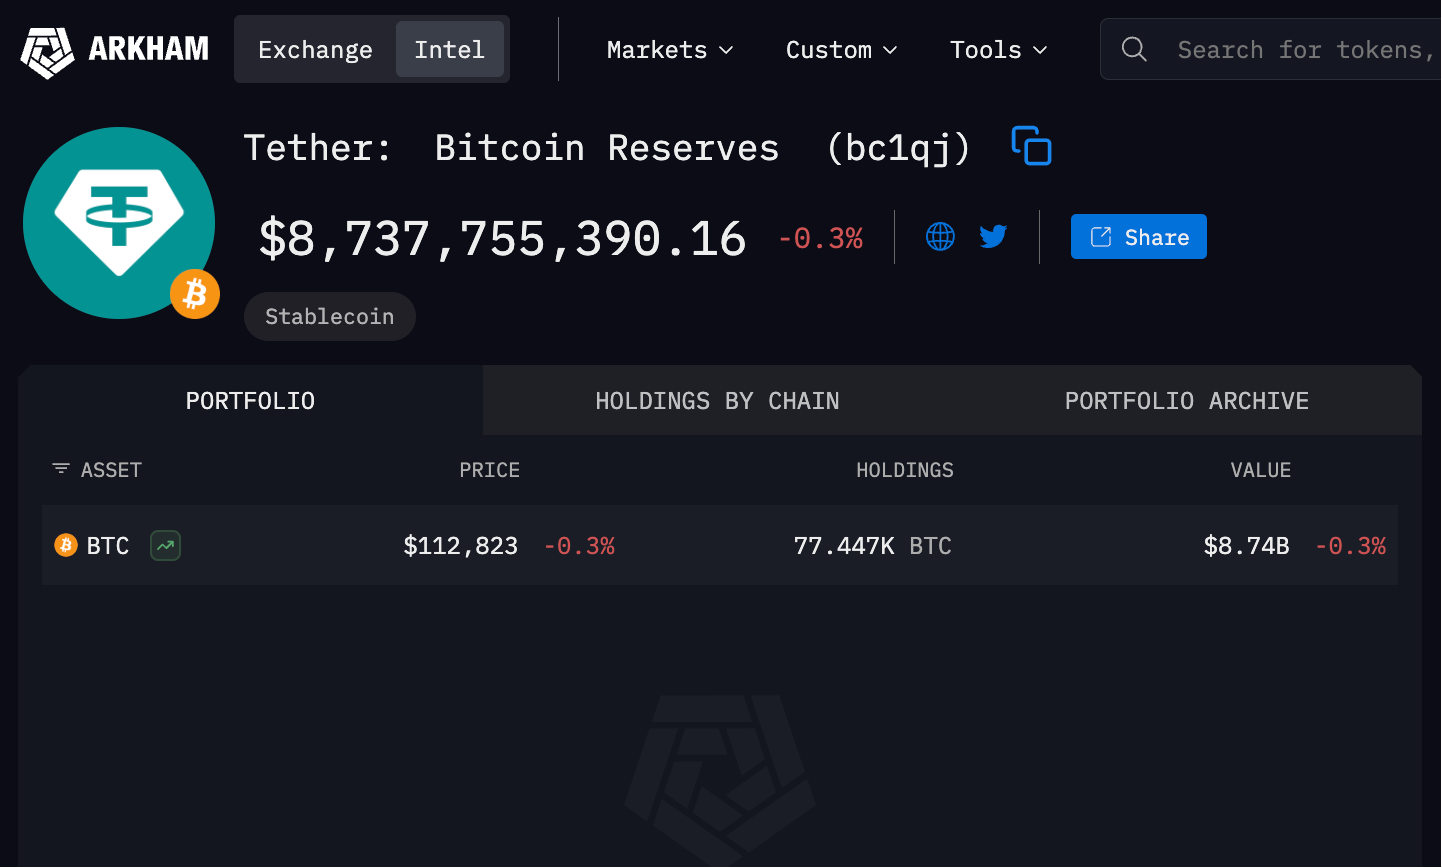Screen dimensions: 1442x868
Task: Open the entity's website via globe icon
Action: click(940, 237)
